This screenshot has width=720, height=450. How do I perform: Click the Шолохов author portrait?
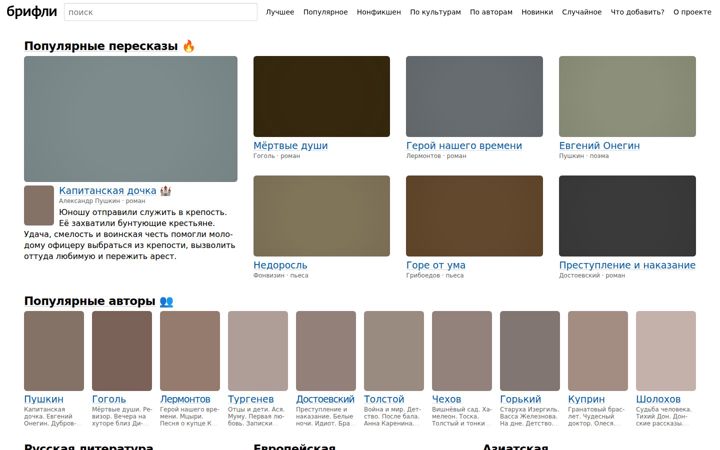[x=666, y=351]
